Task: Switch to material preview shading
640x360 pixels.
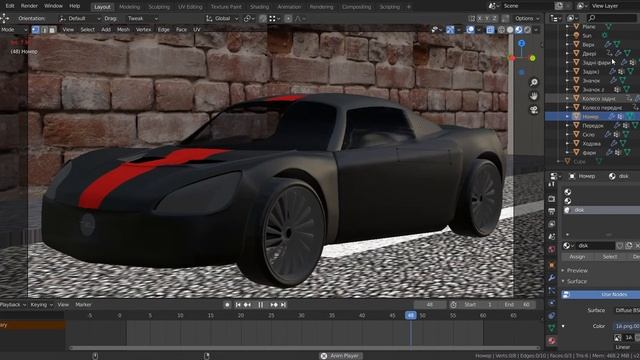Action: coord(519,30)
